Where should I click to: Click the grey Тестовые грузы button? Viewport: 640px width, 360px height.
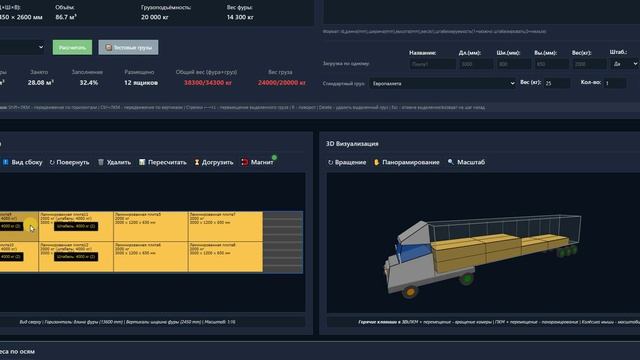pyautogui.click(x=128, y=47)
